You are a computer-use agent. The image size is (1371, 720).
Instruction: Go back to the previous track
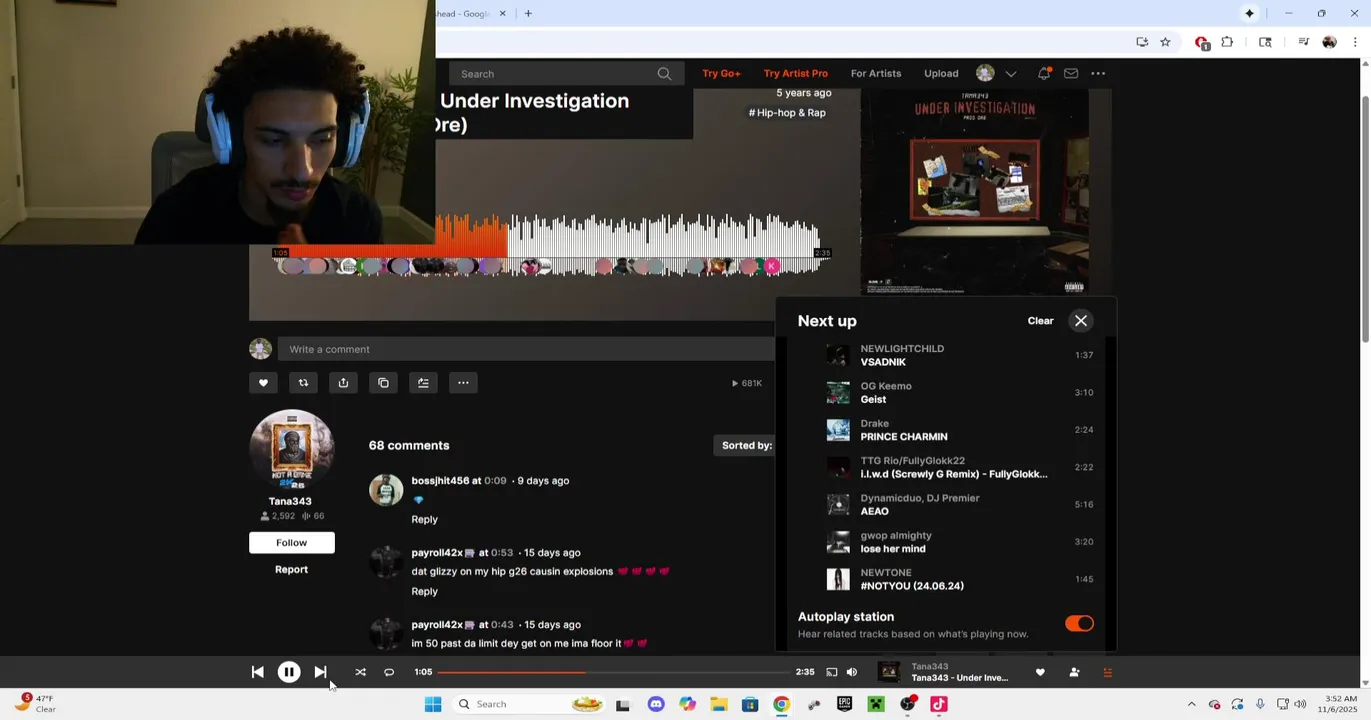257,672
